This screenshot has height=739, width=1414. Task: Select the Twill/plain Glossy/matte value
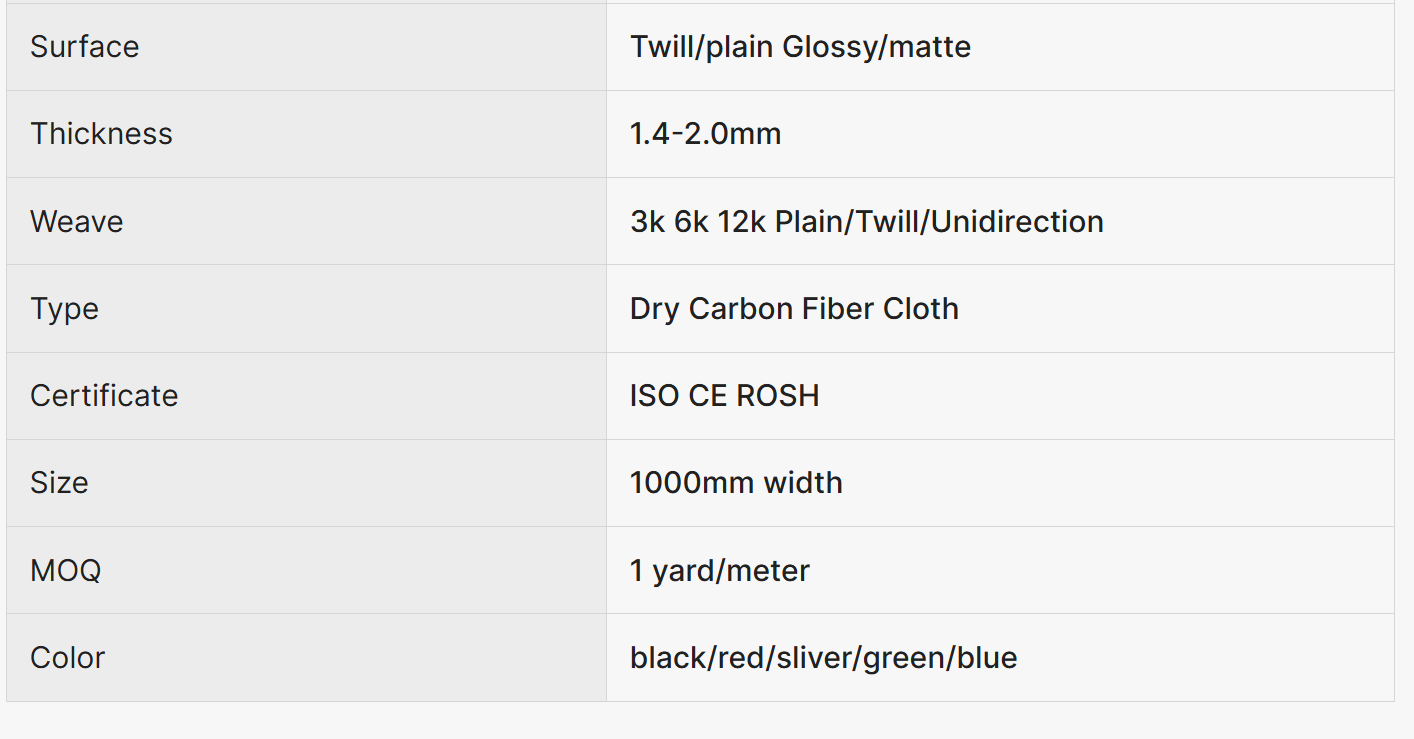(800, 47)
